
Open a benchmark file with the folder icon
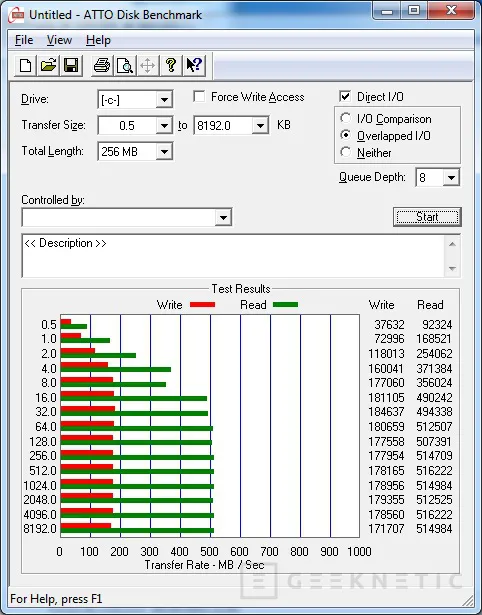[x=48, y=65]
